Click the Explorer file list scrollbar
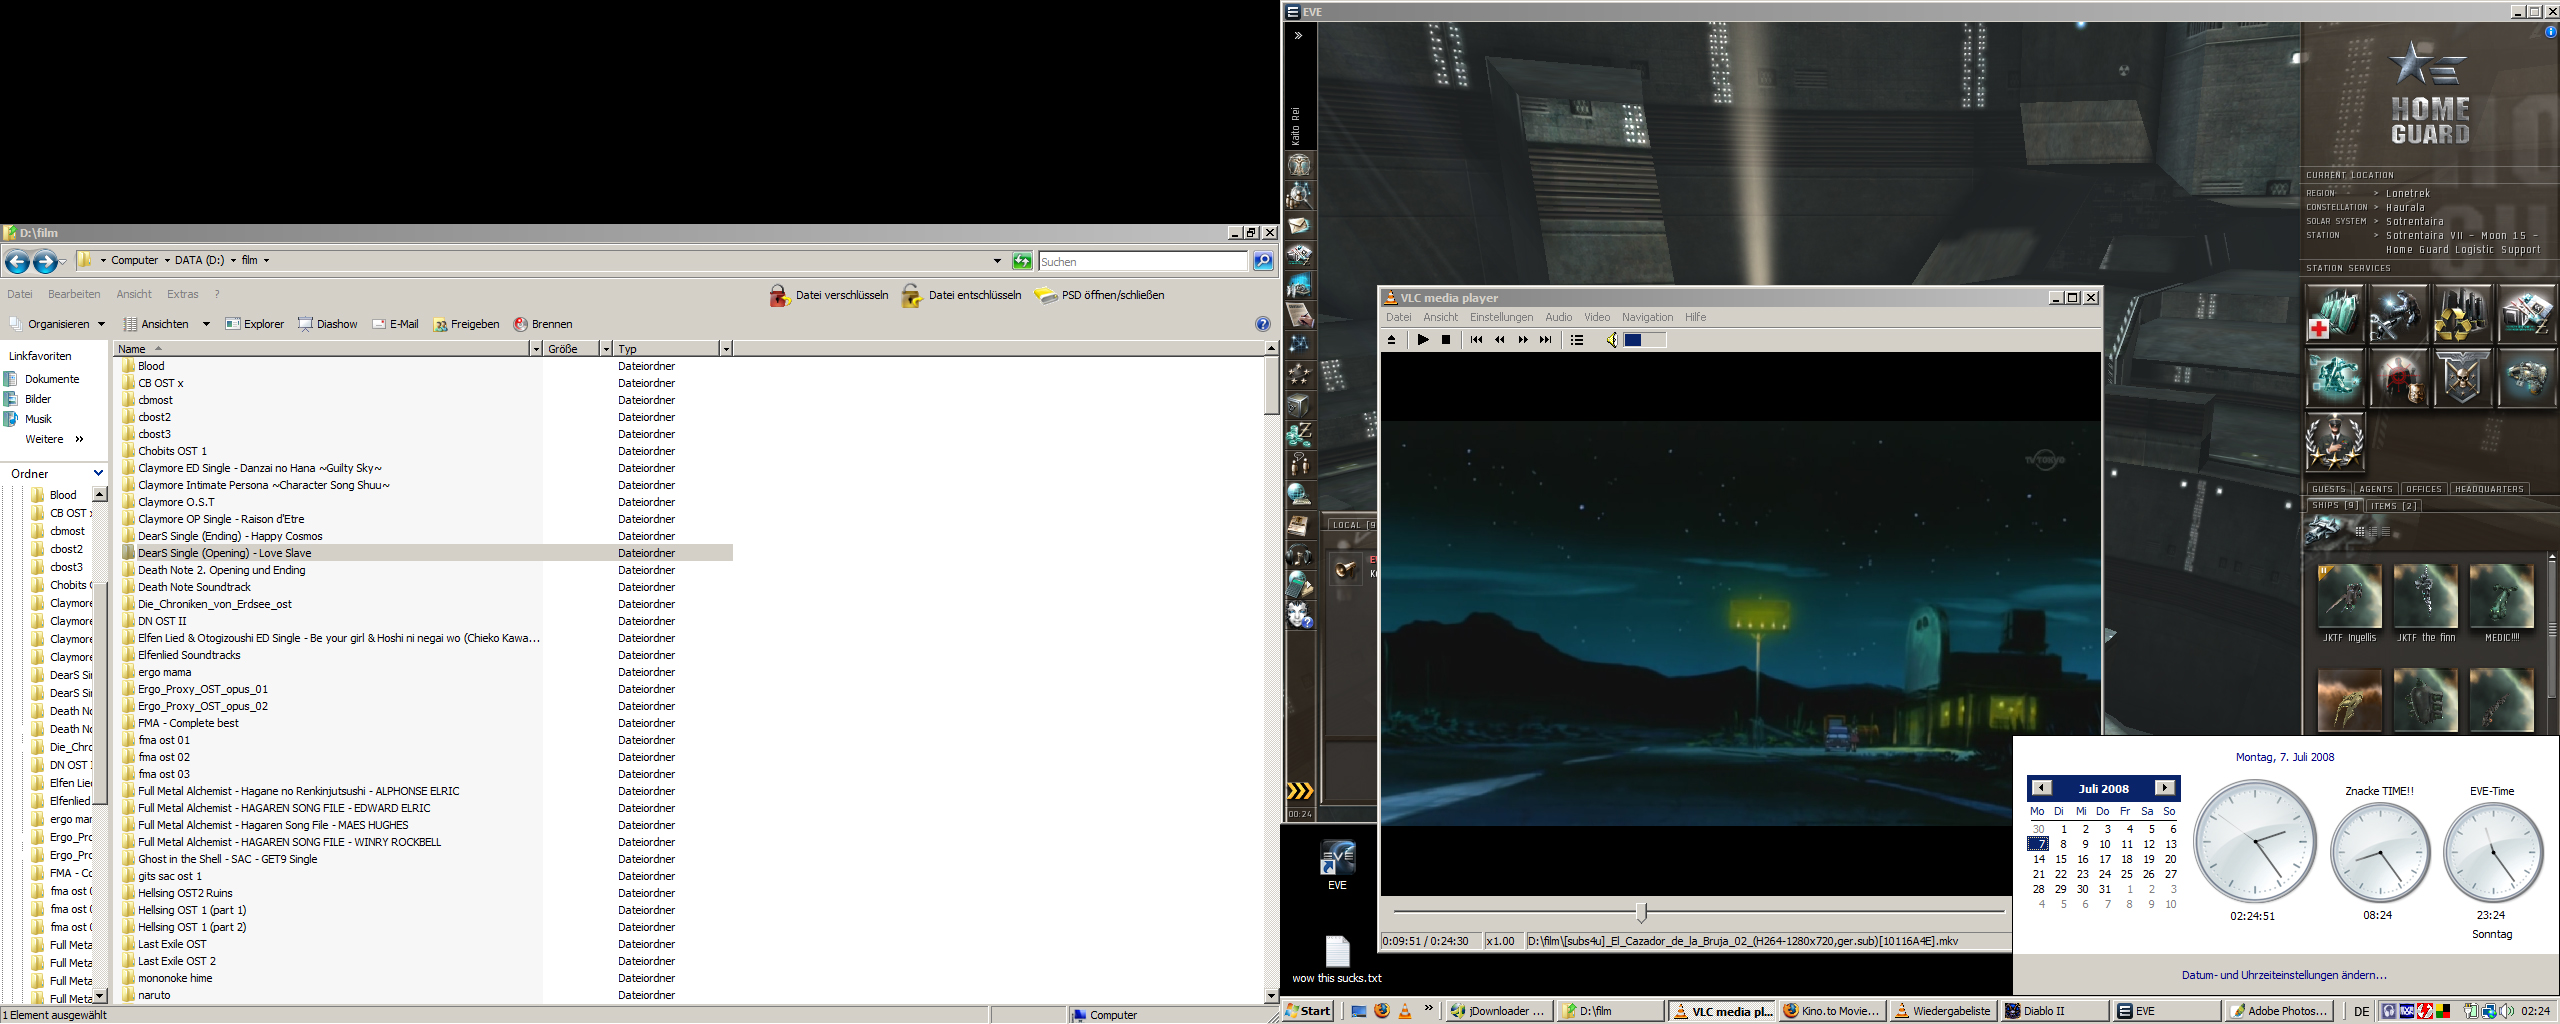Image resolution: width=2560 pixels, height=1024 pixels. click(1272, 385)
